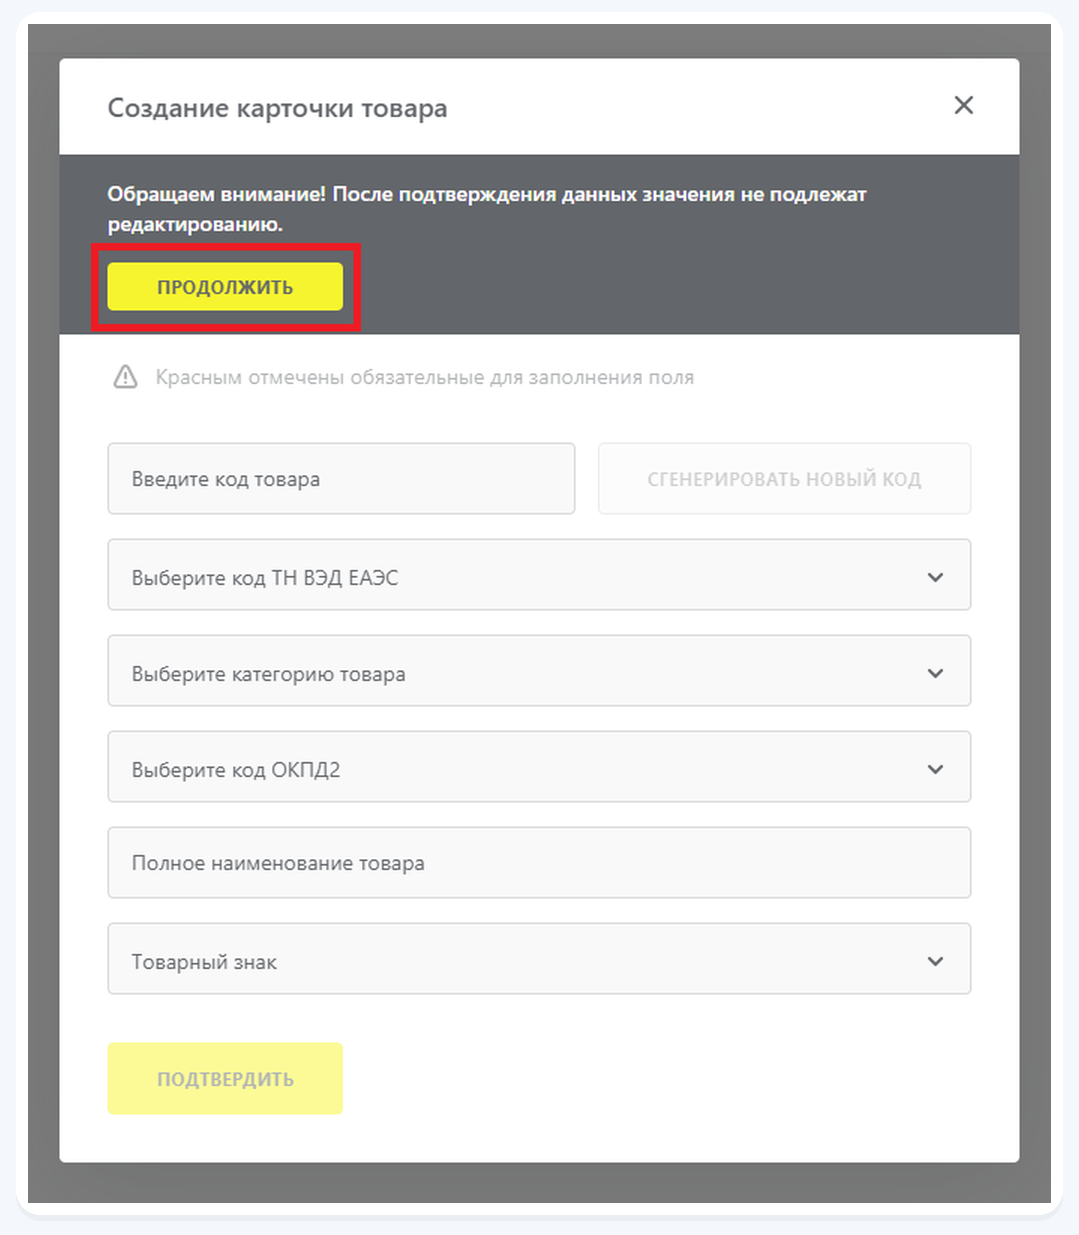Close the product card creation dialog

click(x=963, y=105)
